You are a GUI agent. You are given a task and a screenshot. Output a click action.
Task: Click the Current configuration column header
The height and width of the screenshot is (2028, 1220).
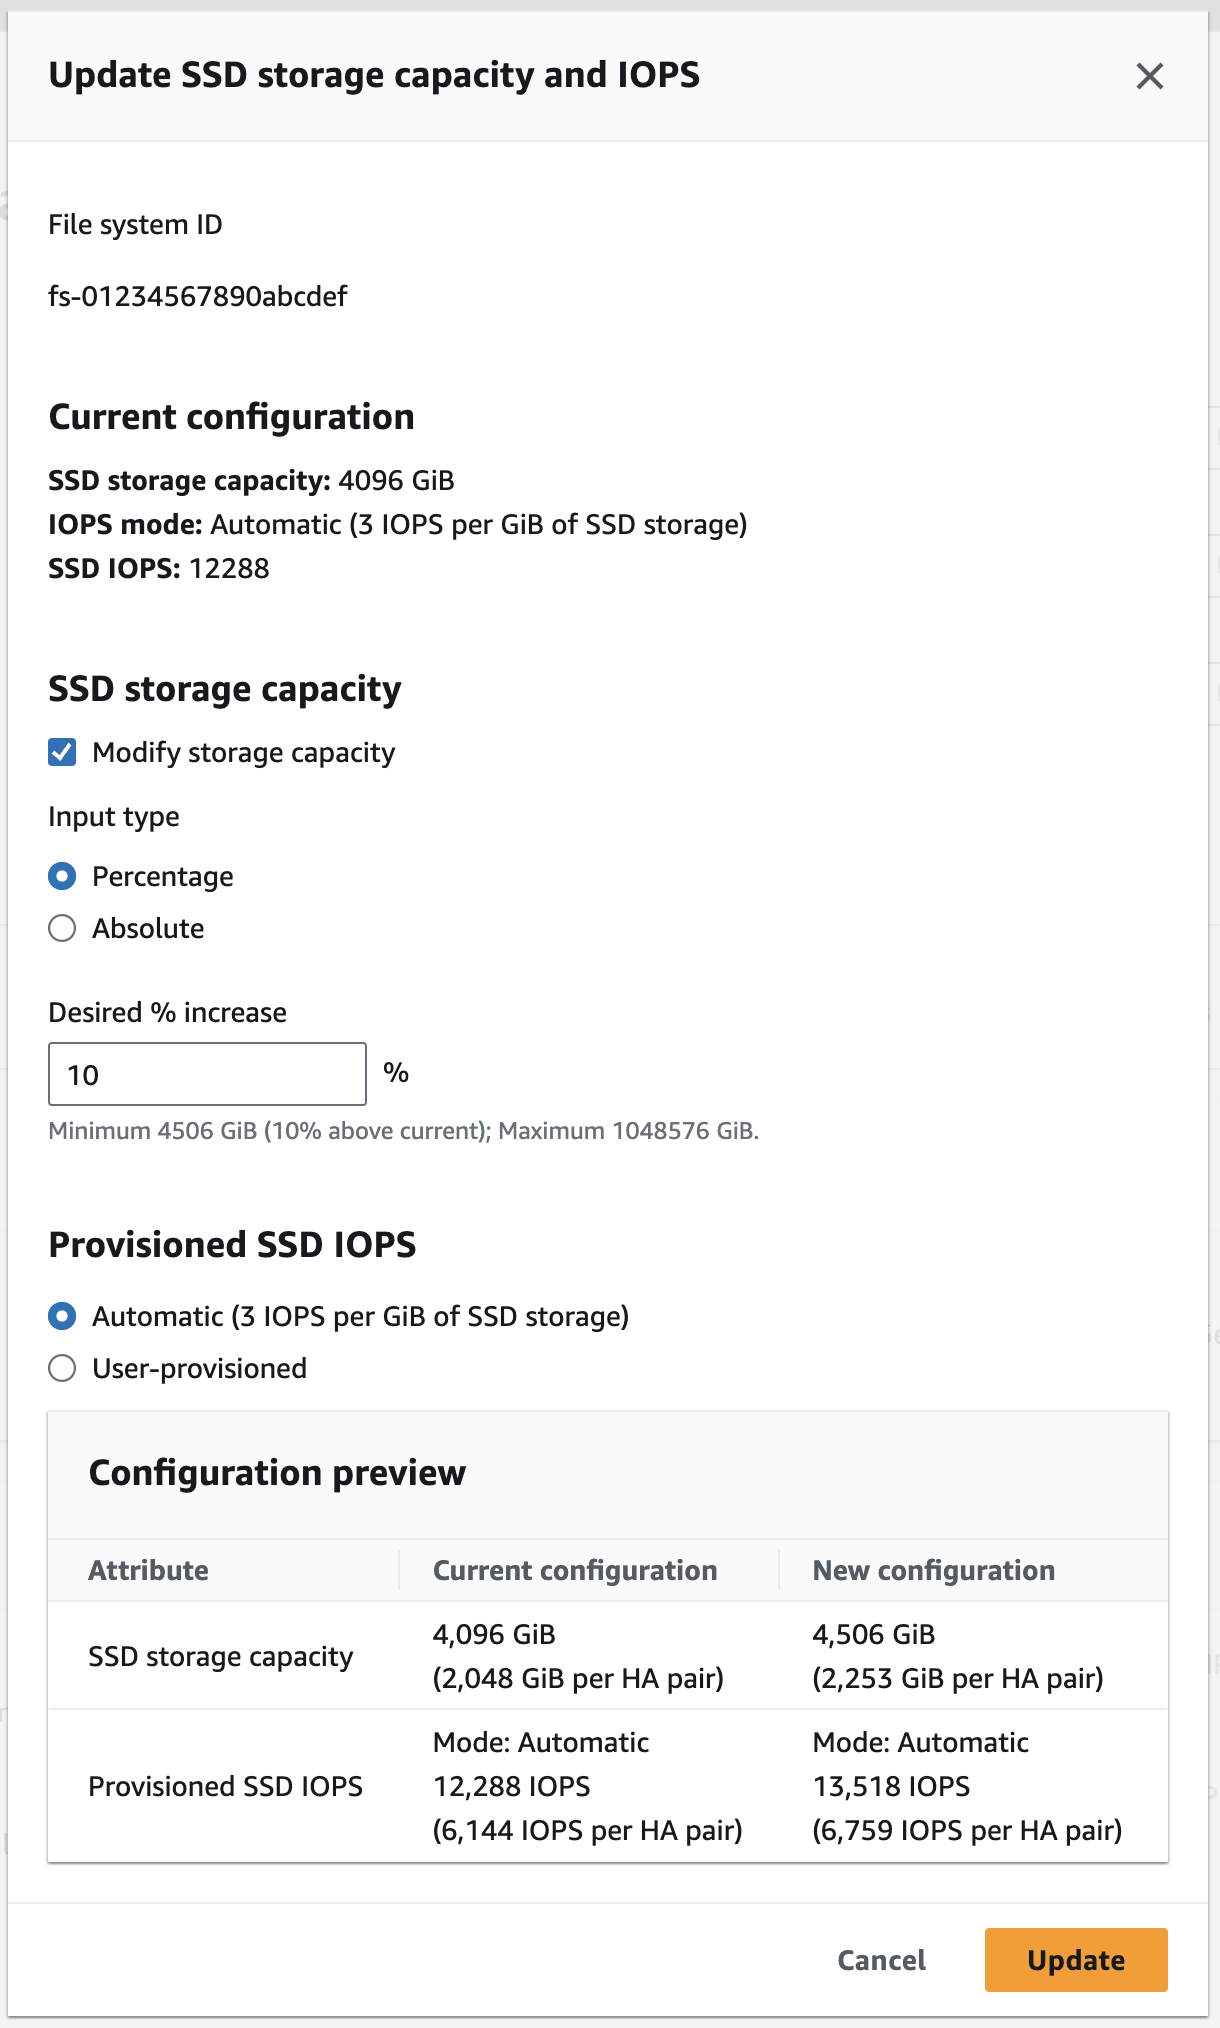[575, 1570]
